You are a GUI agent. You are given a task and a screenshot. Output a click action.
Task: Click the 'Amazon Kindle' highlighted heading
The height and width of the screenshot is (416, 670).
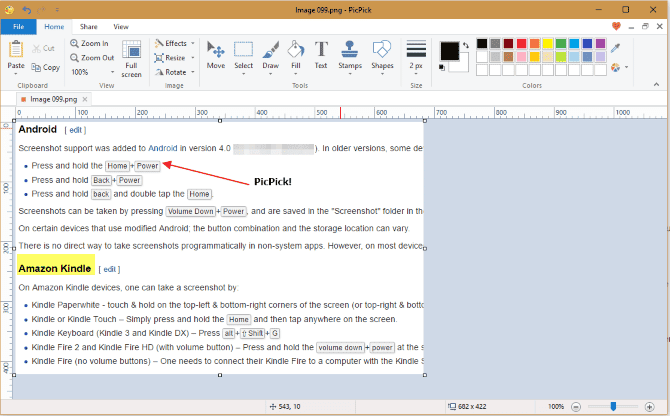[55, 268]
